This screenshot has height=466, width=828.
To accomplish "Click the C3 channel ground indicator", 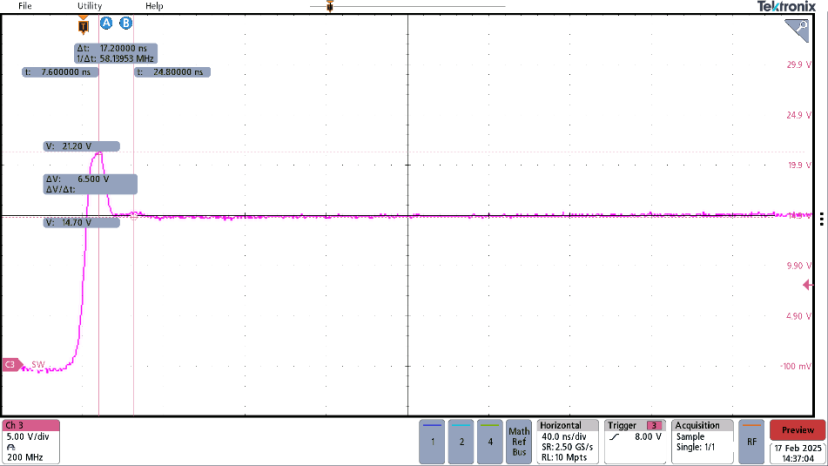I will tap(12, 365).
